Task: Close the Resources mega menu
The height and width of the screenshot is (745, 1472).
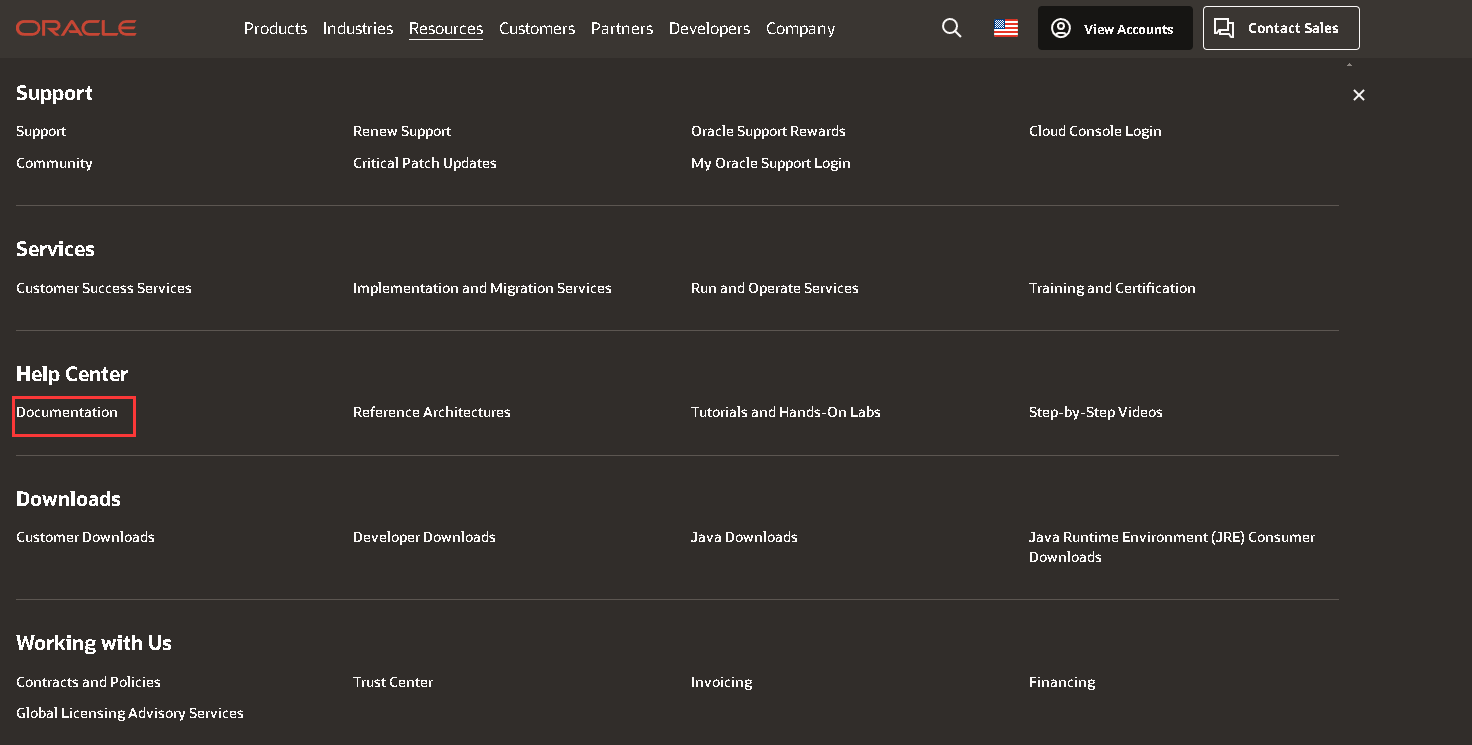Action: click(1358, 95)
